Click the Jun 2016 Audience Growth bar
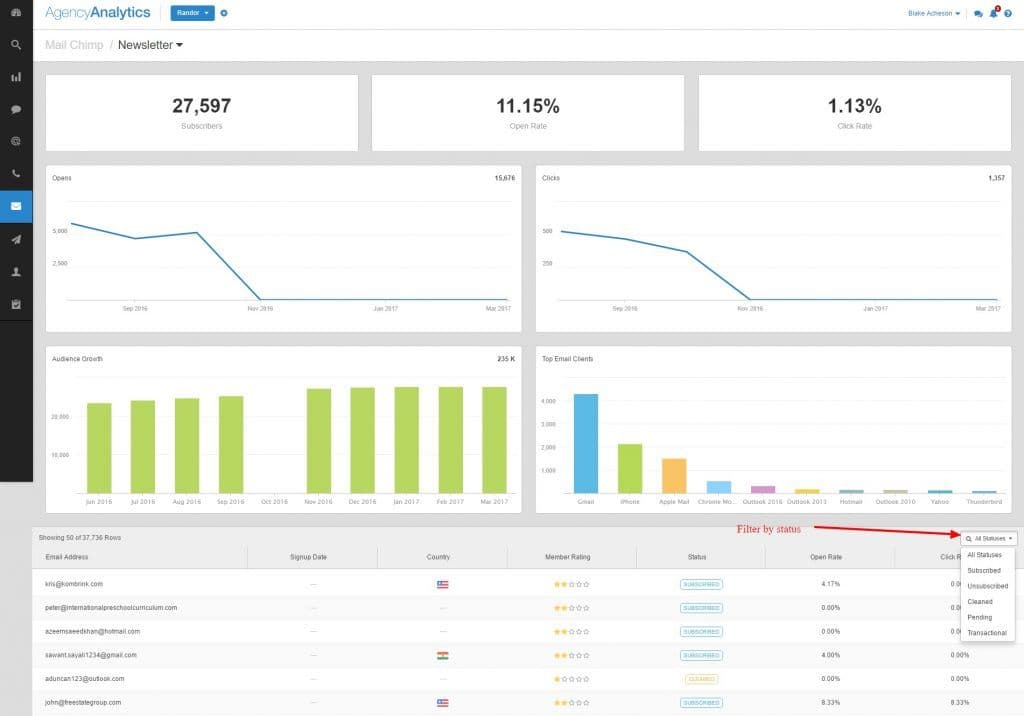Image resolution: width=1024 pixels, height=716 pixels. coord(99,448)
